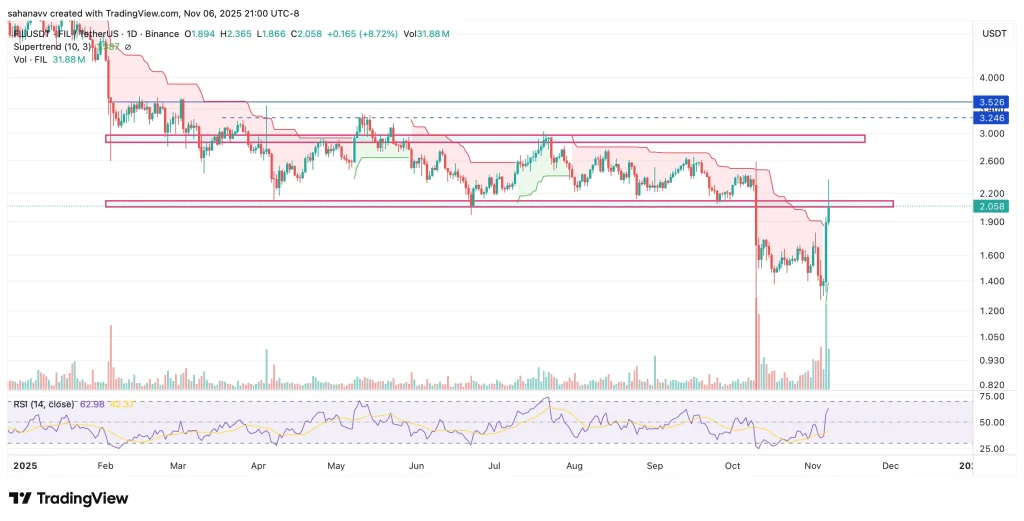Screen dimensions: 1024x521
Task: Click the TradingView logo icon
Action: click(20, 498)
